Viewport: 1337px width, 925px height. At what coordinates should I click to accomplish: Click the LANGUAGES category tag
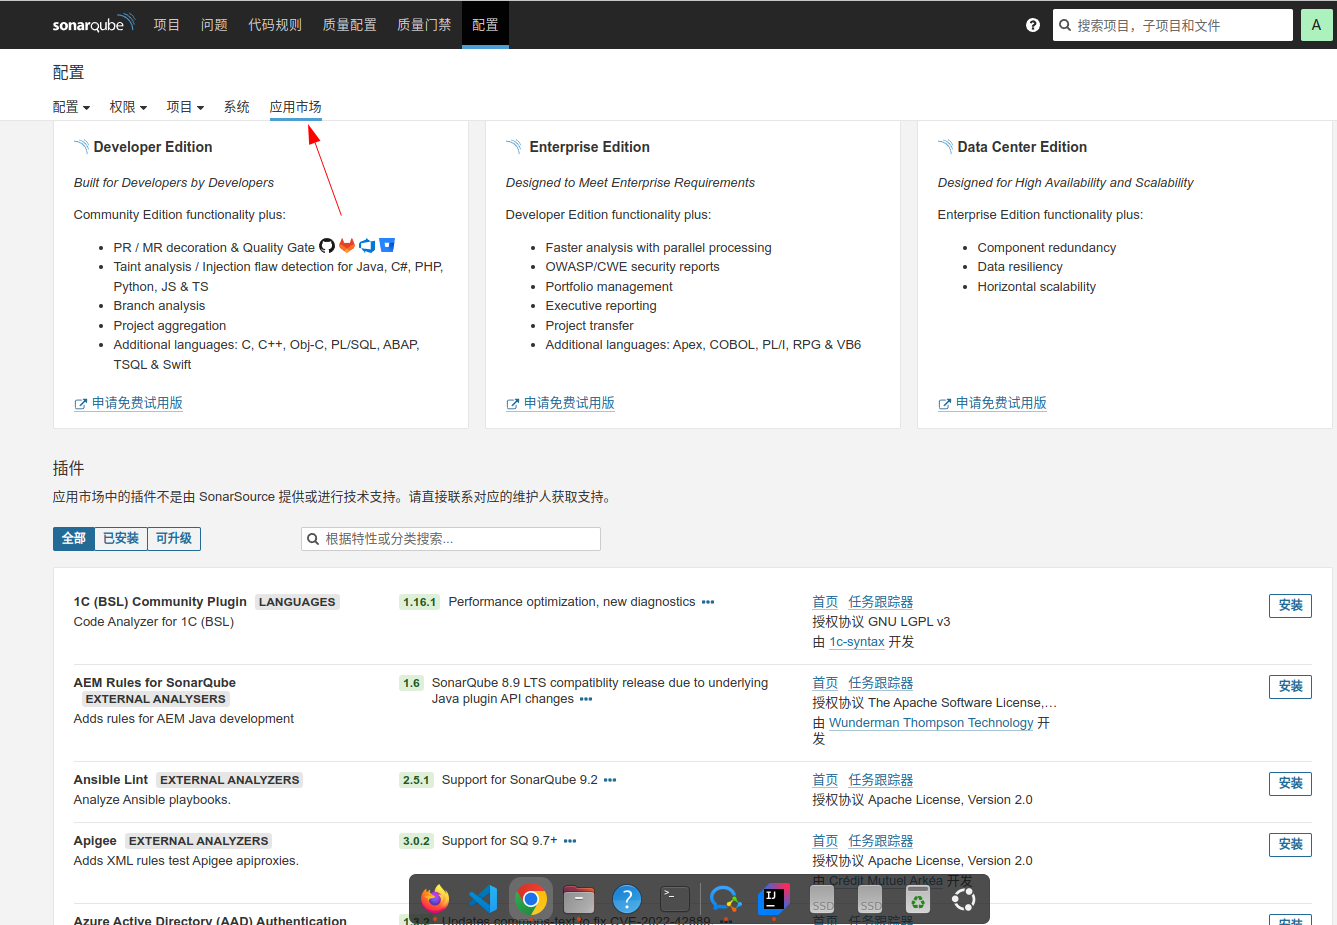[297, 602]
